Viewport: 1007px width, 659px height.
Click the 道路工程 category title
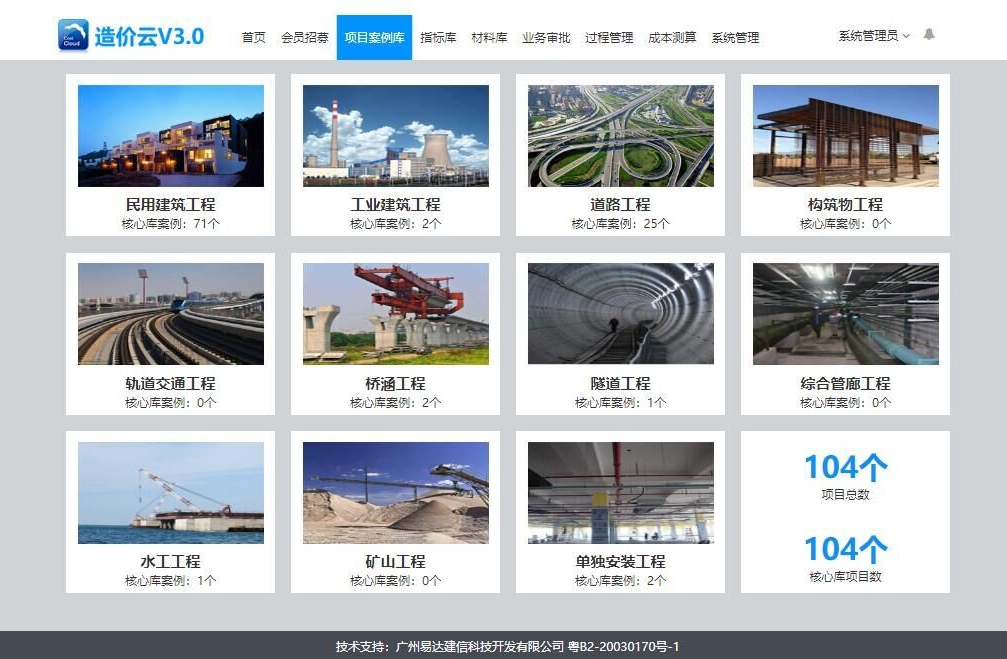tap(620, 205)
